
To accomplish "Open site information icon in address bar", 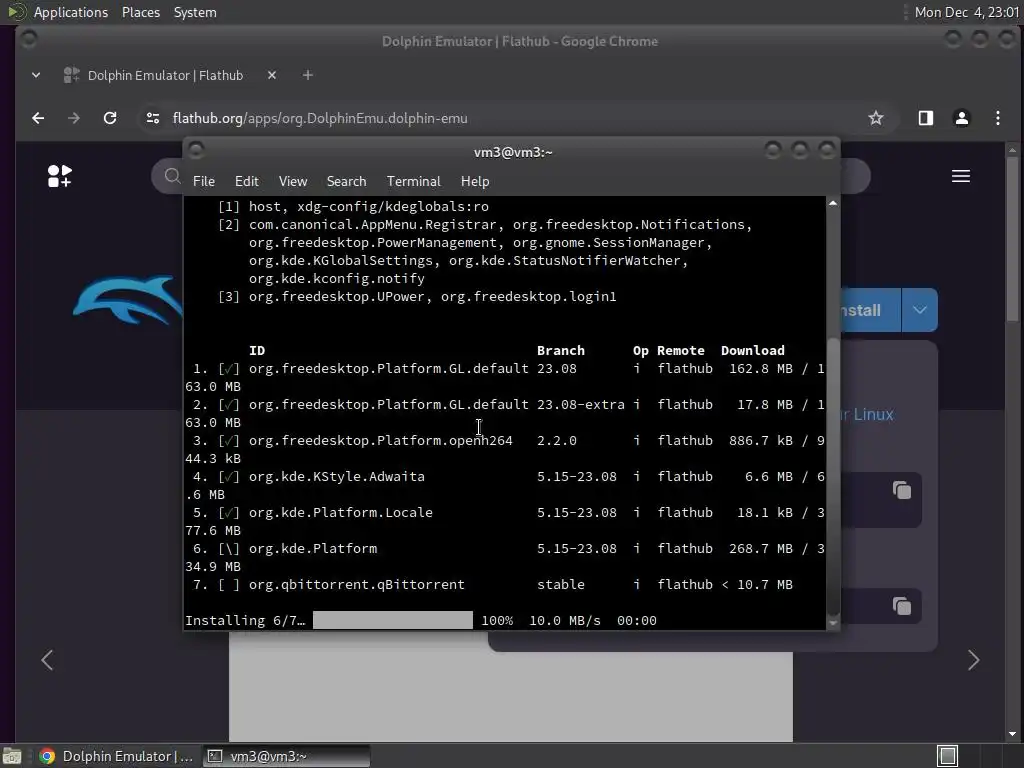I will pos(153,118).
